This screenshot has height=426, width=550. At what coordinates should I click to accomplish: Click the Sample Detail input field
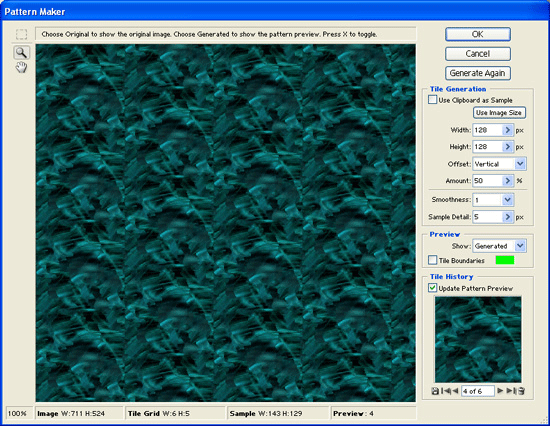coord(488,217)
